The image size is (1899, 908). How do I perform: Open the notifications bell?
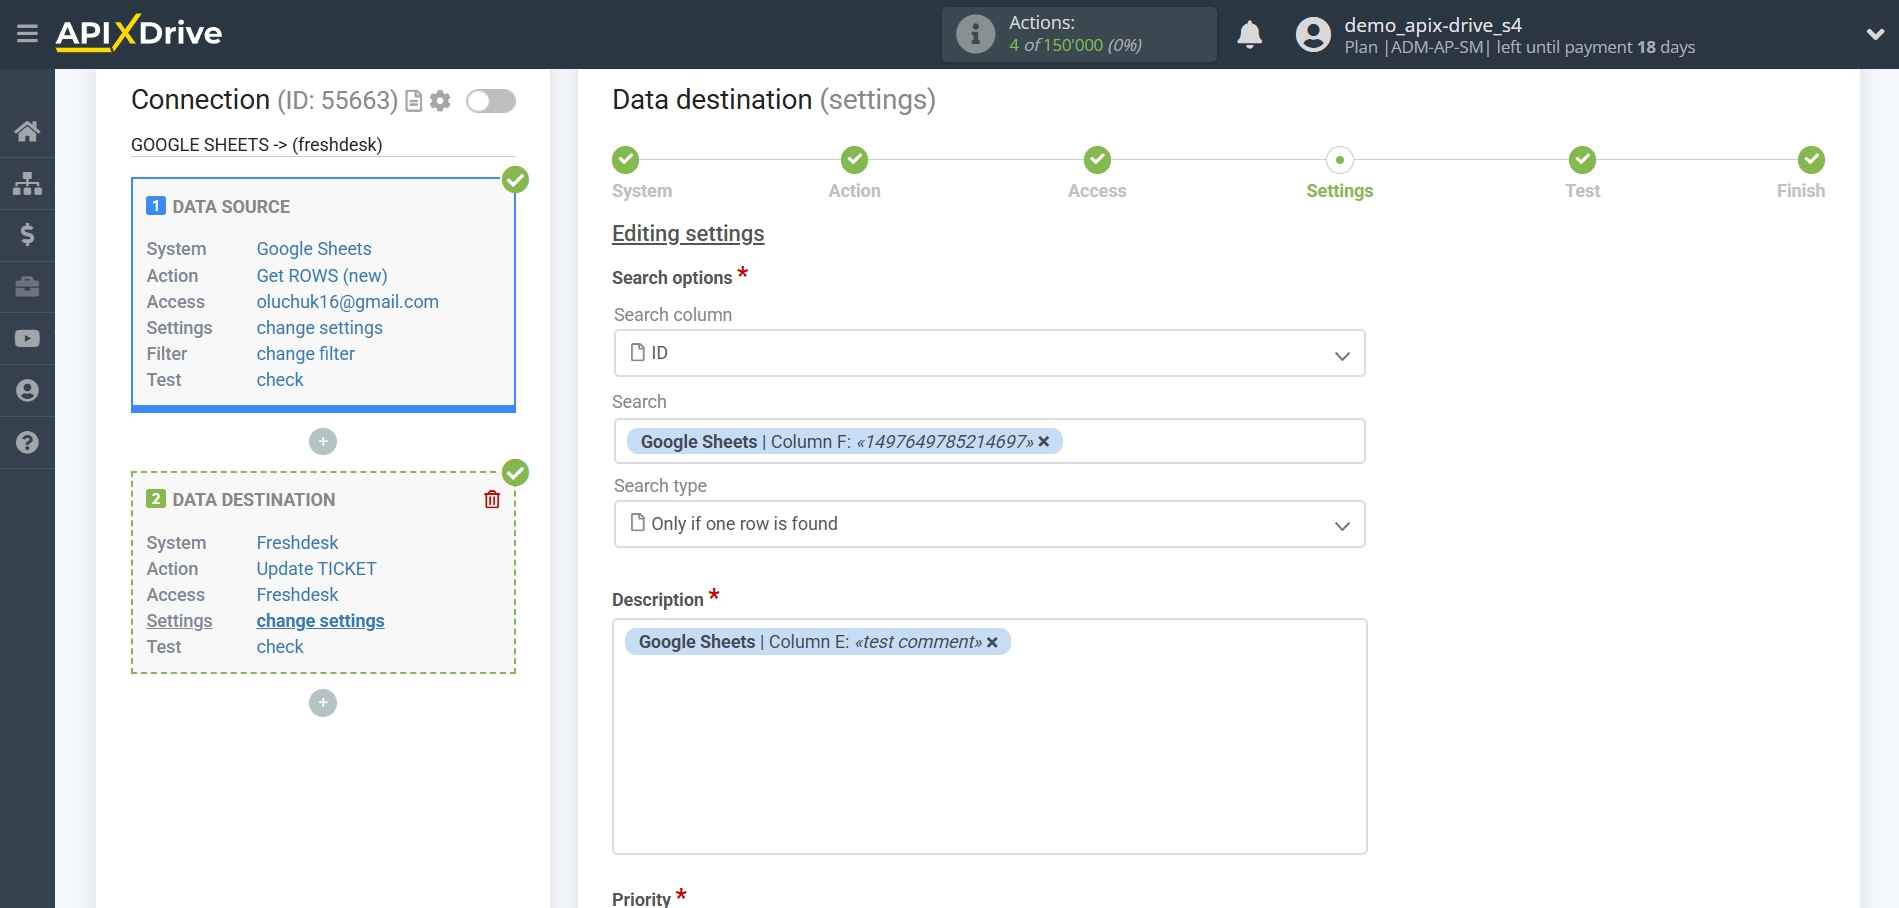pyautogui.click(x=1249, y=35)
